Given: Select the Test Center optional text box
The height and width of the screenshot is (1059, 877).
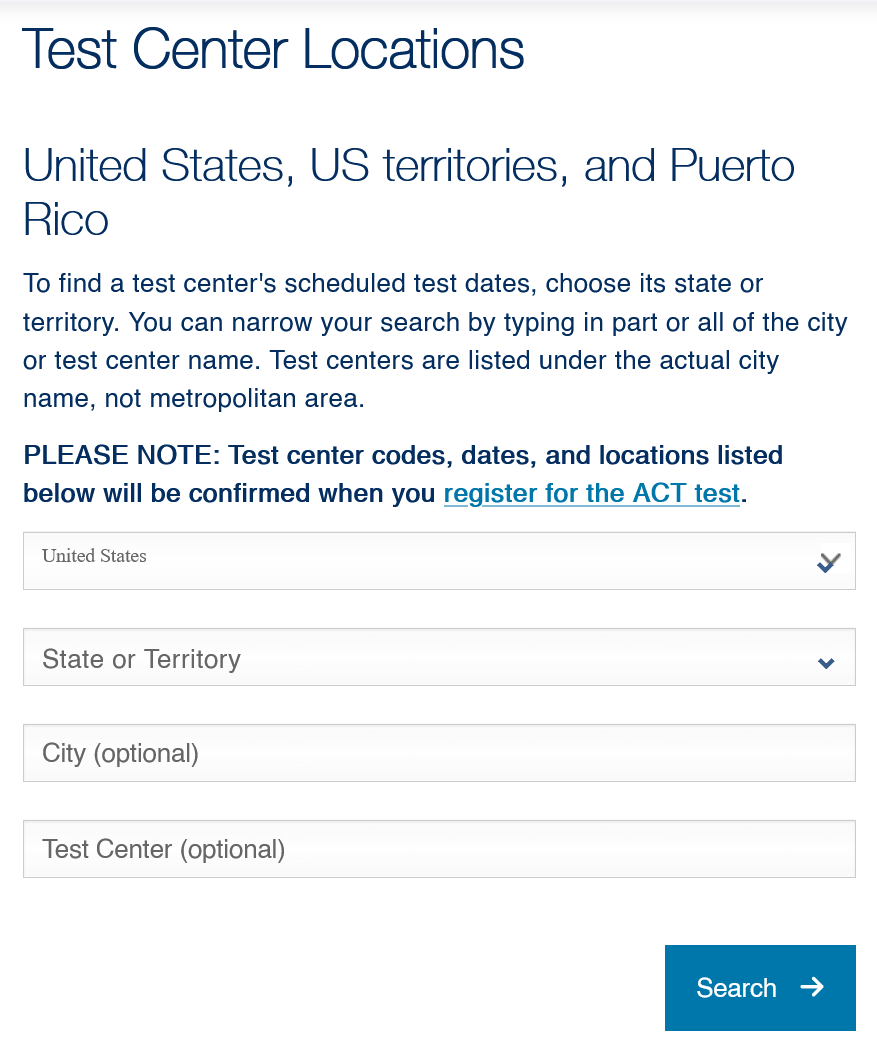Looking at the screenshot, I should point(440,849).
